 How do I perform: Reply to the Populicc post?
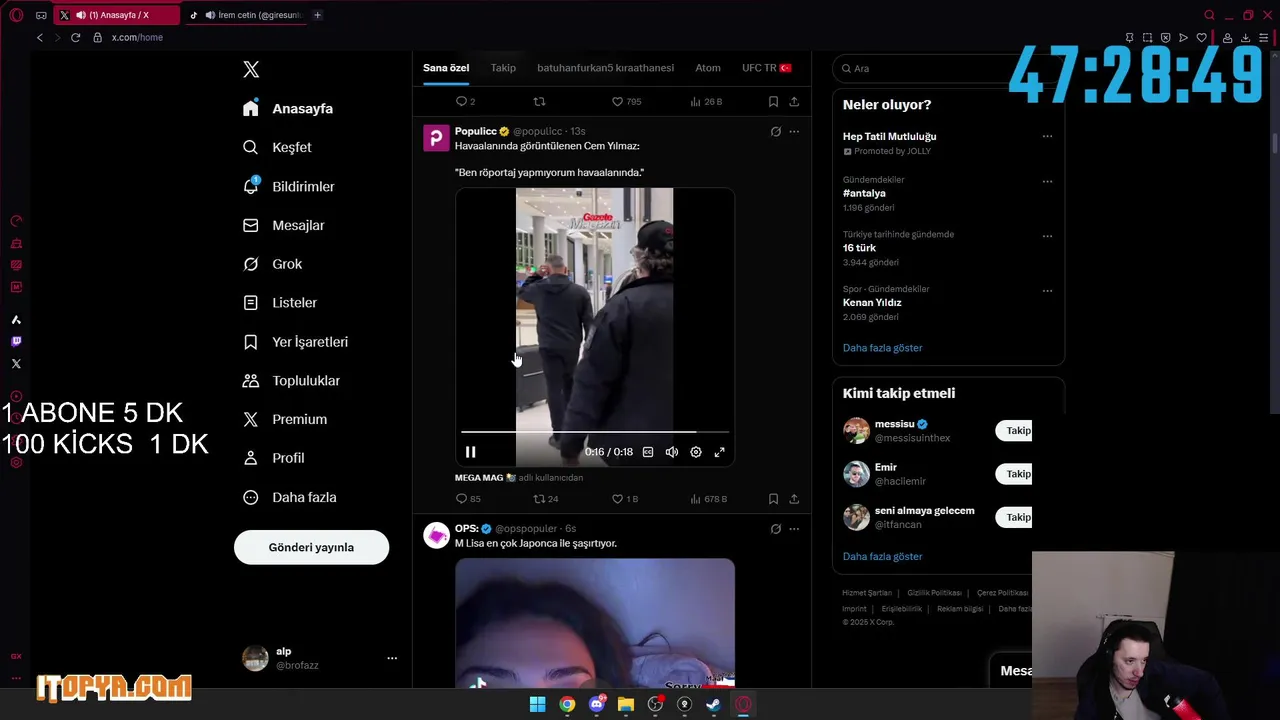coord(468,499)
